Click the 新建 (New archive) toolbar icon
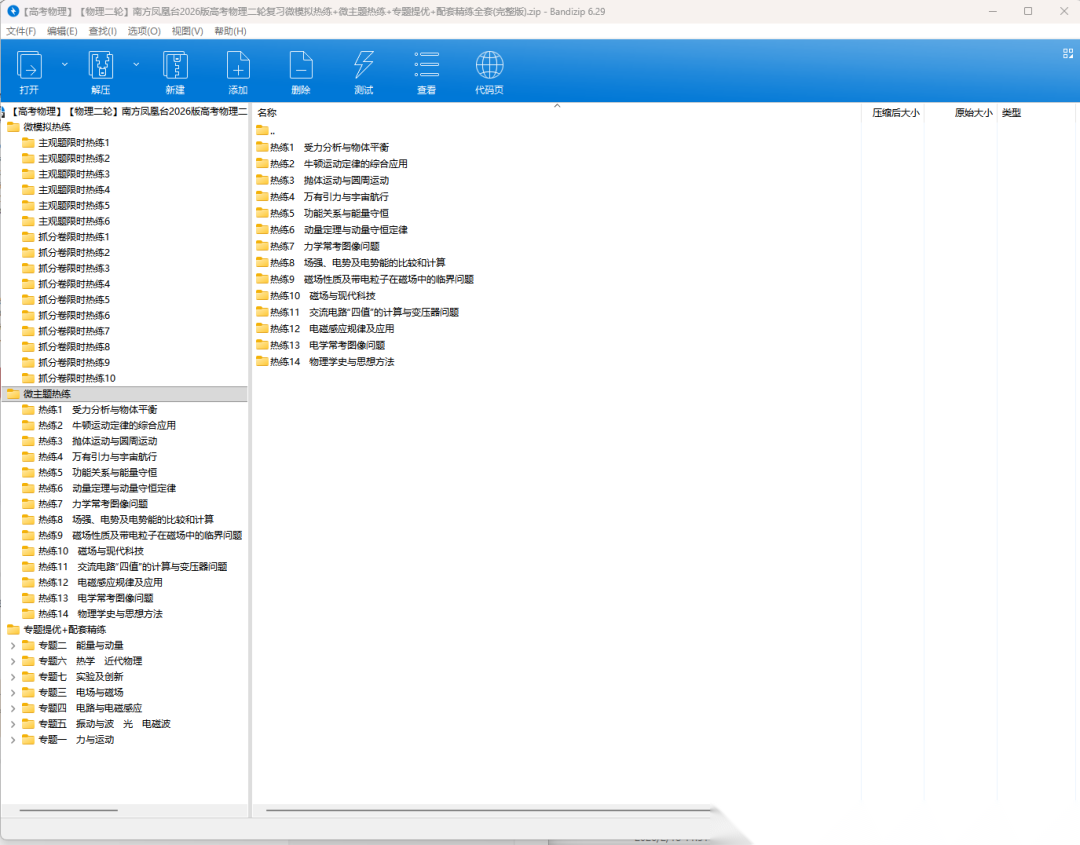This screenshot has height=845, width=1080. click(x=175, y=67)
